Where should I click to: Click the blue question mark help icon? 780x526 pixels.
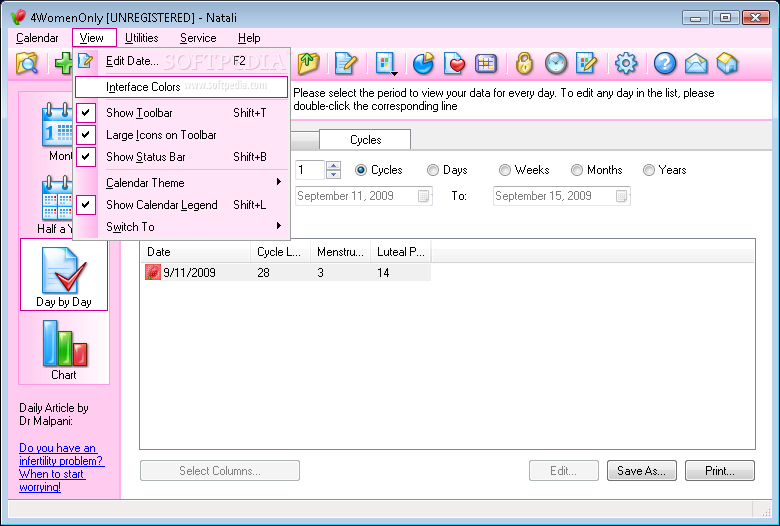pos(665,63)
